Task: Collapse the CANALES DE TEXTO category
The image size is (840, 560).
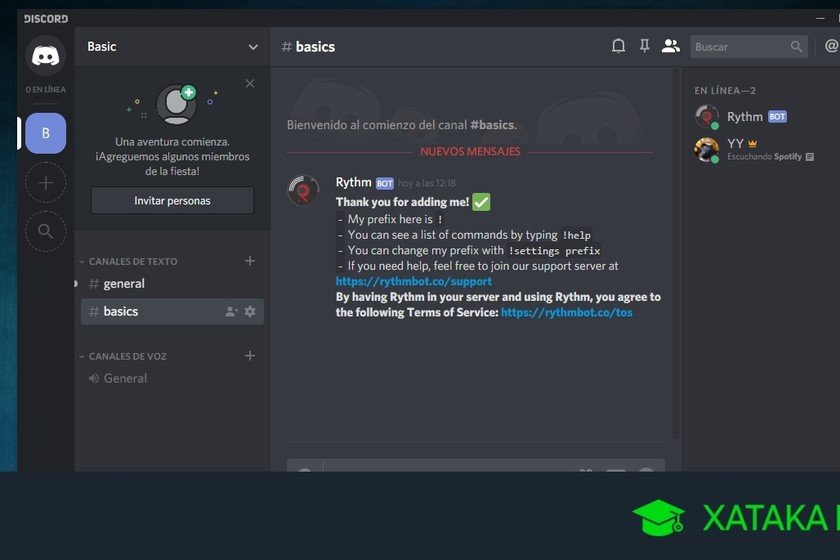Action: click(x=129, y=262)
